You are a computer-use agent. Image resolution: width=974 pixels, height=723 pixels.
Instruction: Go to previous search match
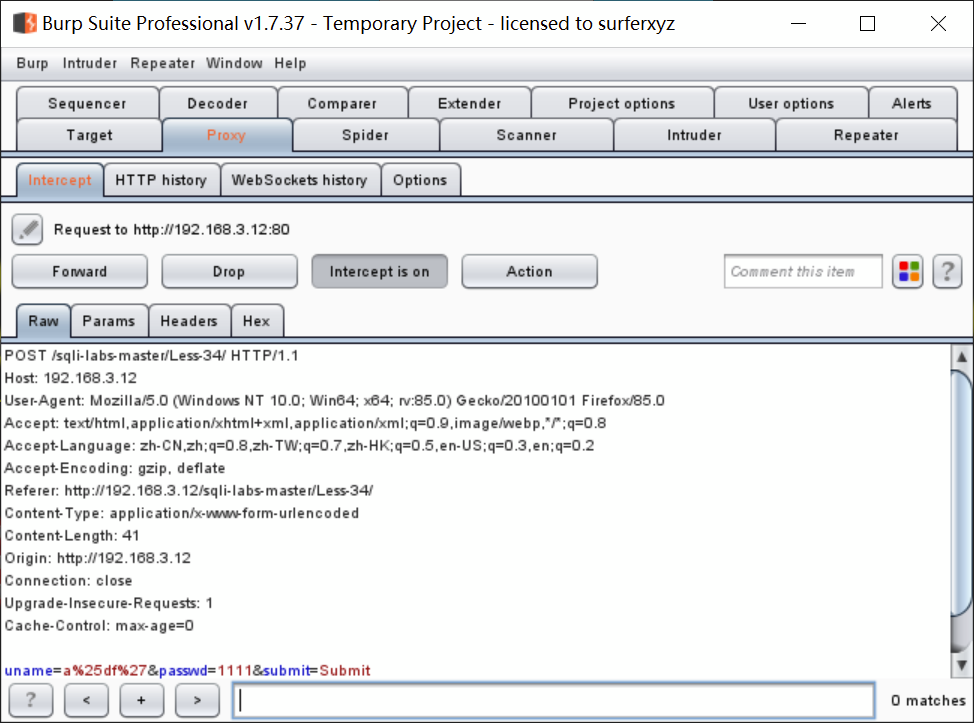[86, 700]
